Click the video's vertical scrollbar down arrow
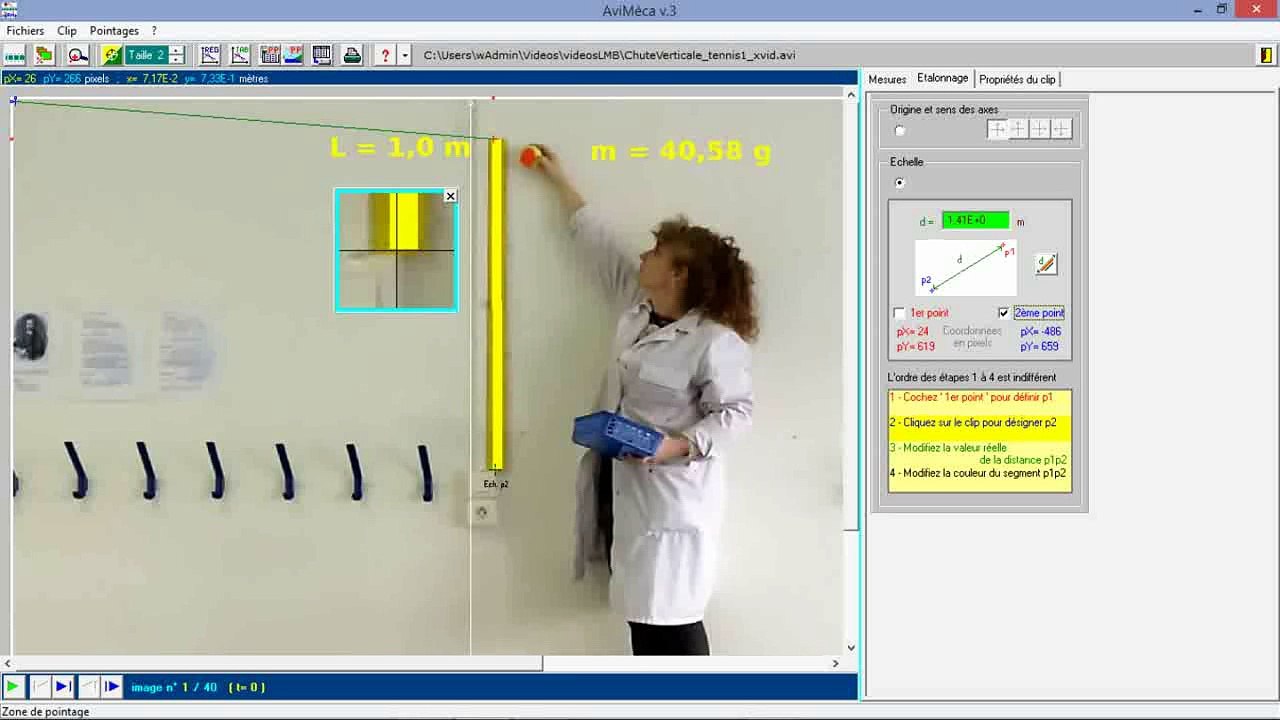This screenshot has height=720, width=1280. (x=851, y=648)
